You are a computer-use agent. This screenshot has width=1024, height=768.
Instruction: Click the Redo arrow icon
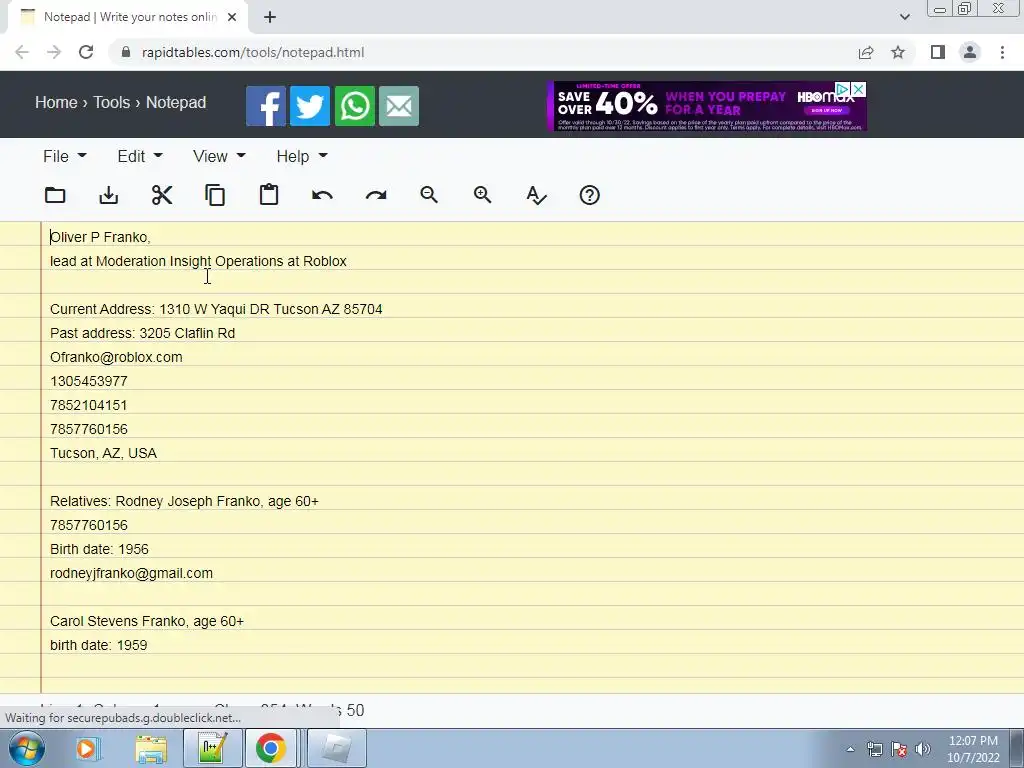[376, 195]
